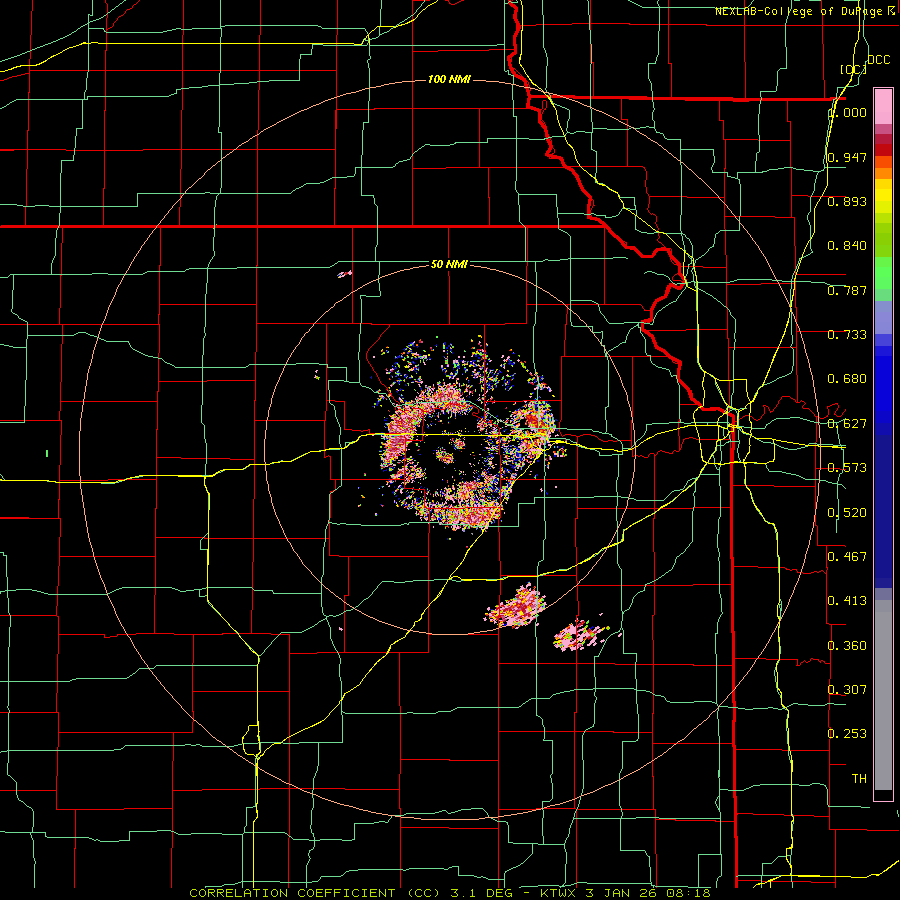The width and height of the screenshot is (900, 900).
Task: Click the 0.467 legend value
Action: (x=847, y=557)
